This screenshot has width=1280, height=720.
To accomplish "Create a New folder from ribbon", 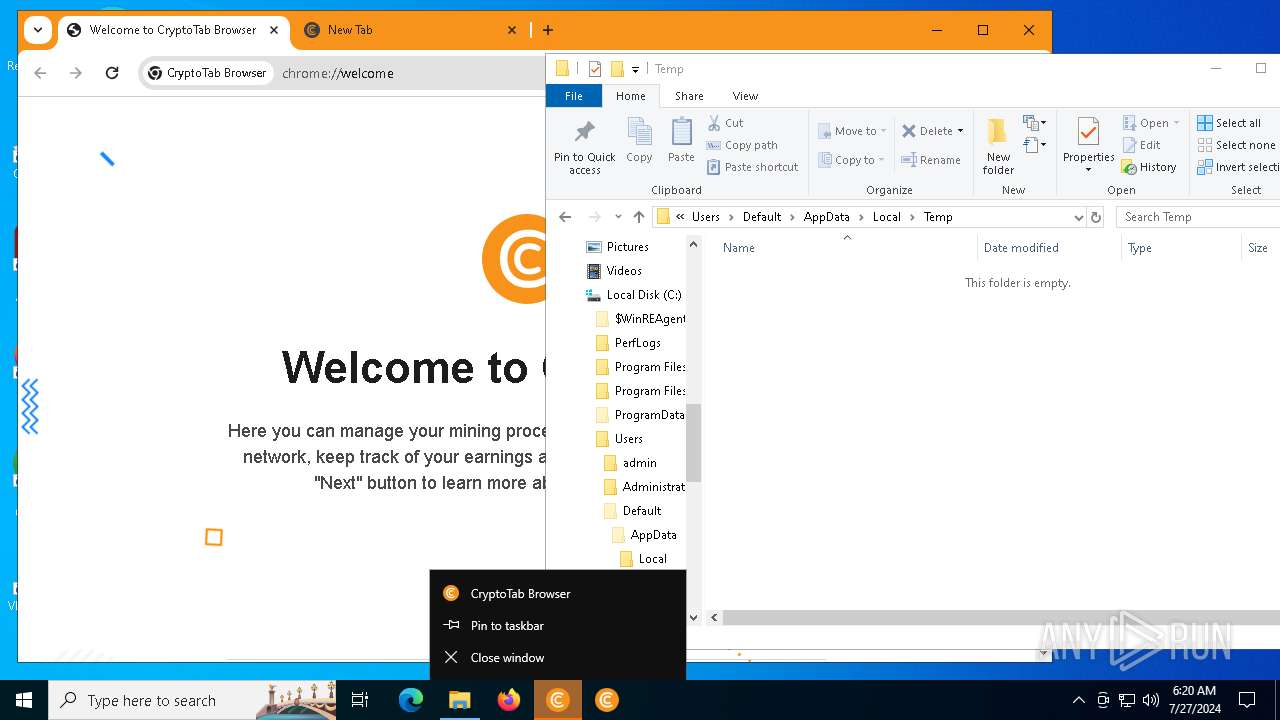I will tap(998, 146).
